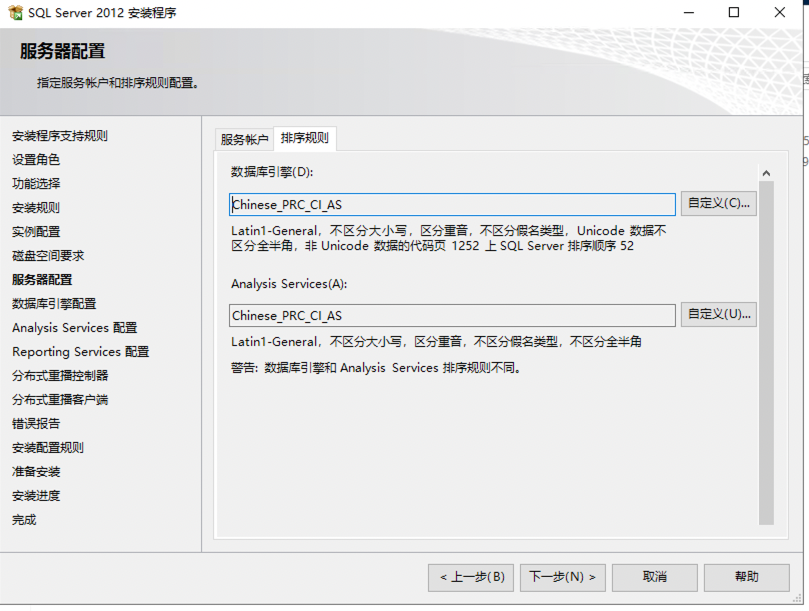Click the Analysis Services collation text field

(452, 316)
